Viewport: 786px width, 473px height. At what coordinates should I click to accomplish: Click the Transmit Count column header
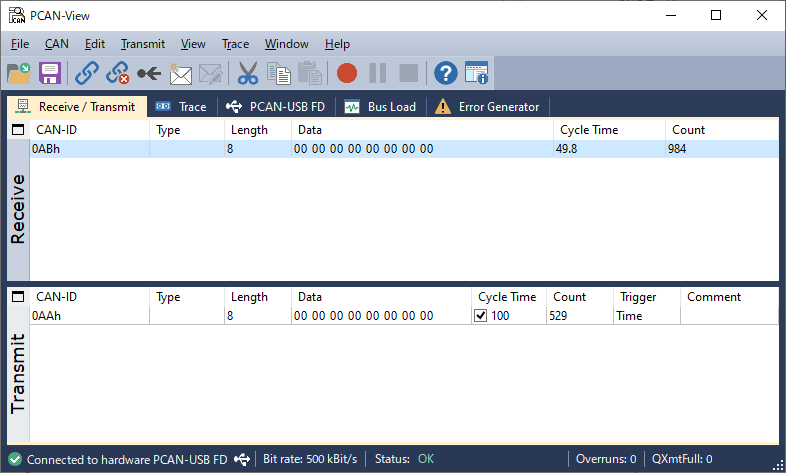click(579, 297)
